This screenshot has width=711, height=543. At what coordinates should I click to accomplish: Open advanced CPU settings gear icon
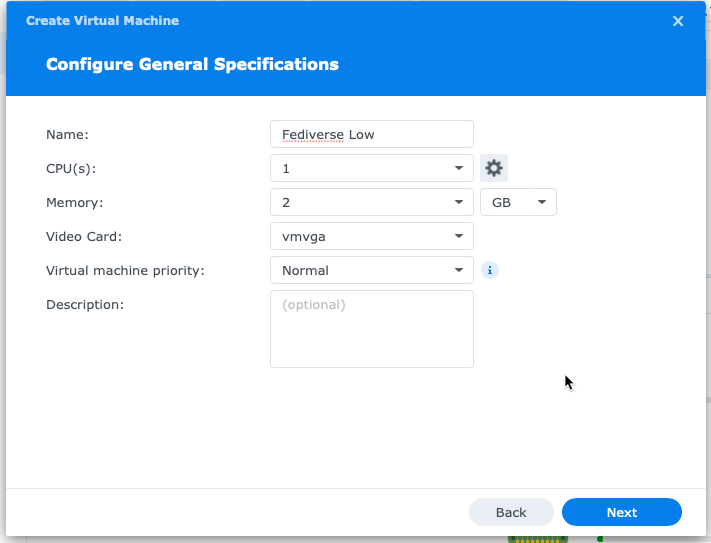tap(493, 168)
